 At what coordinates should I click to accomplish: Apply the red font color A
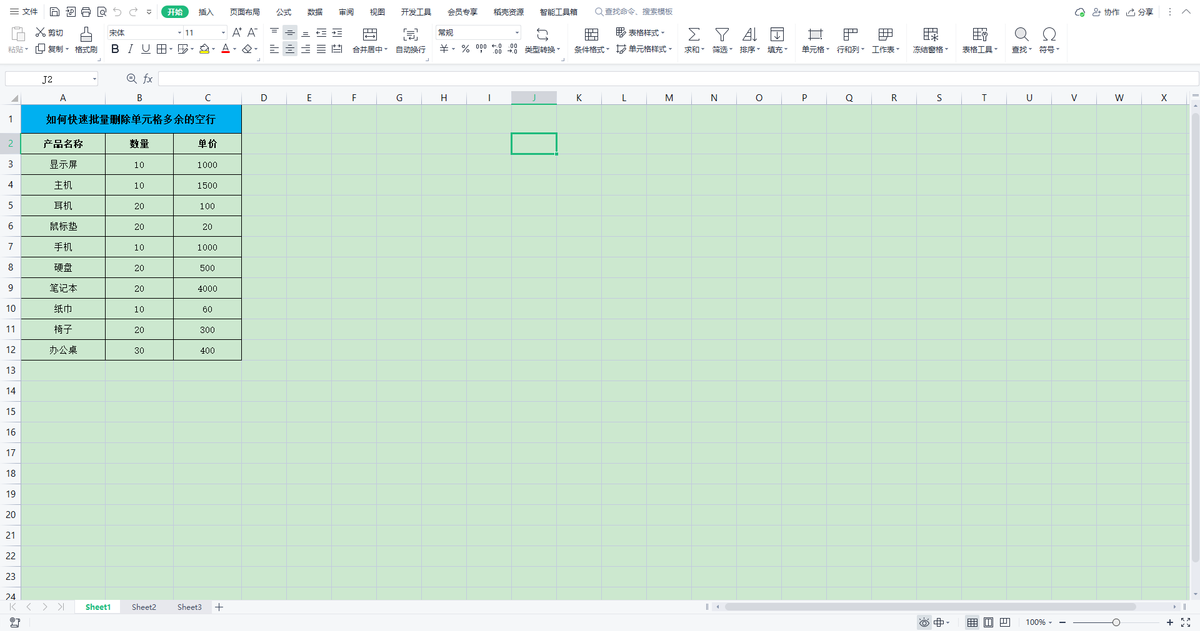coord(225,49)
